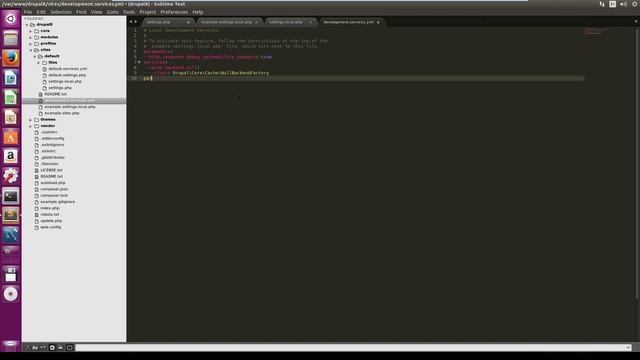Open the Find menu
The width and height of the screenshot is (640, 360).
coord(81,12)
